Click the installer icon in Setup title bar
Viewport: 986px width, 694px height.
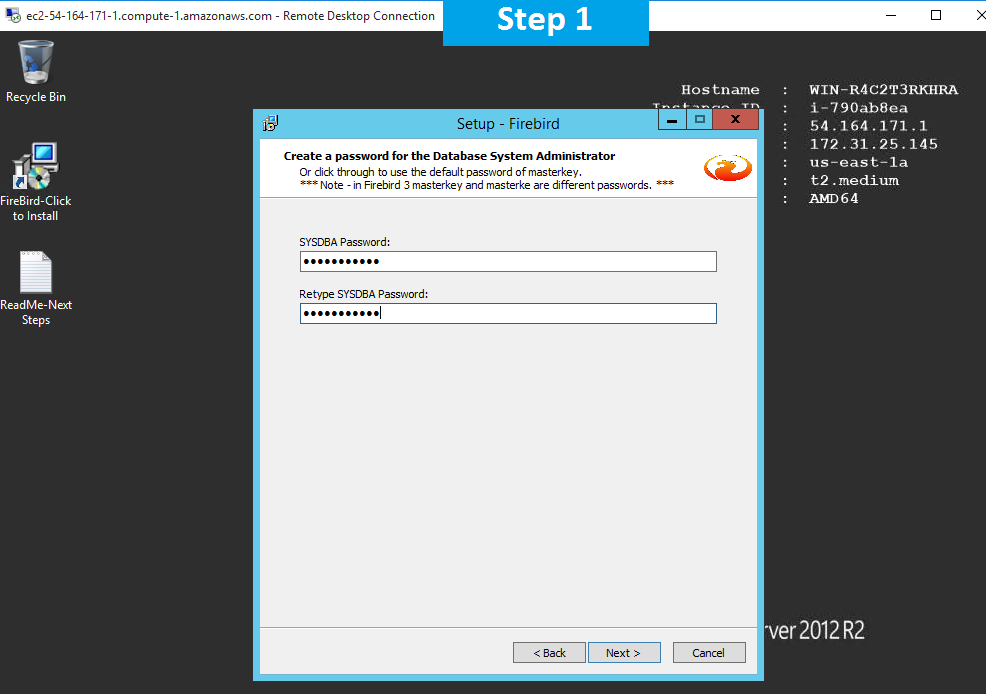coord(270,123)
